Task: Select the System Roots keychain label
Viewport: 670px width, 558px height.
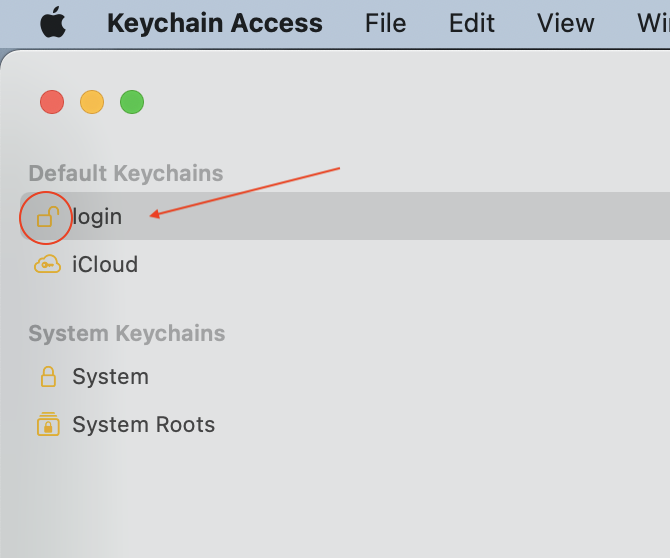Action: tap(143, 425)
